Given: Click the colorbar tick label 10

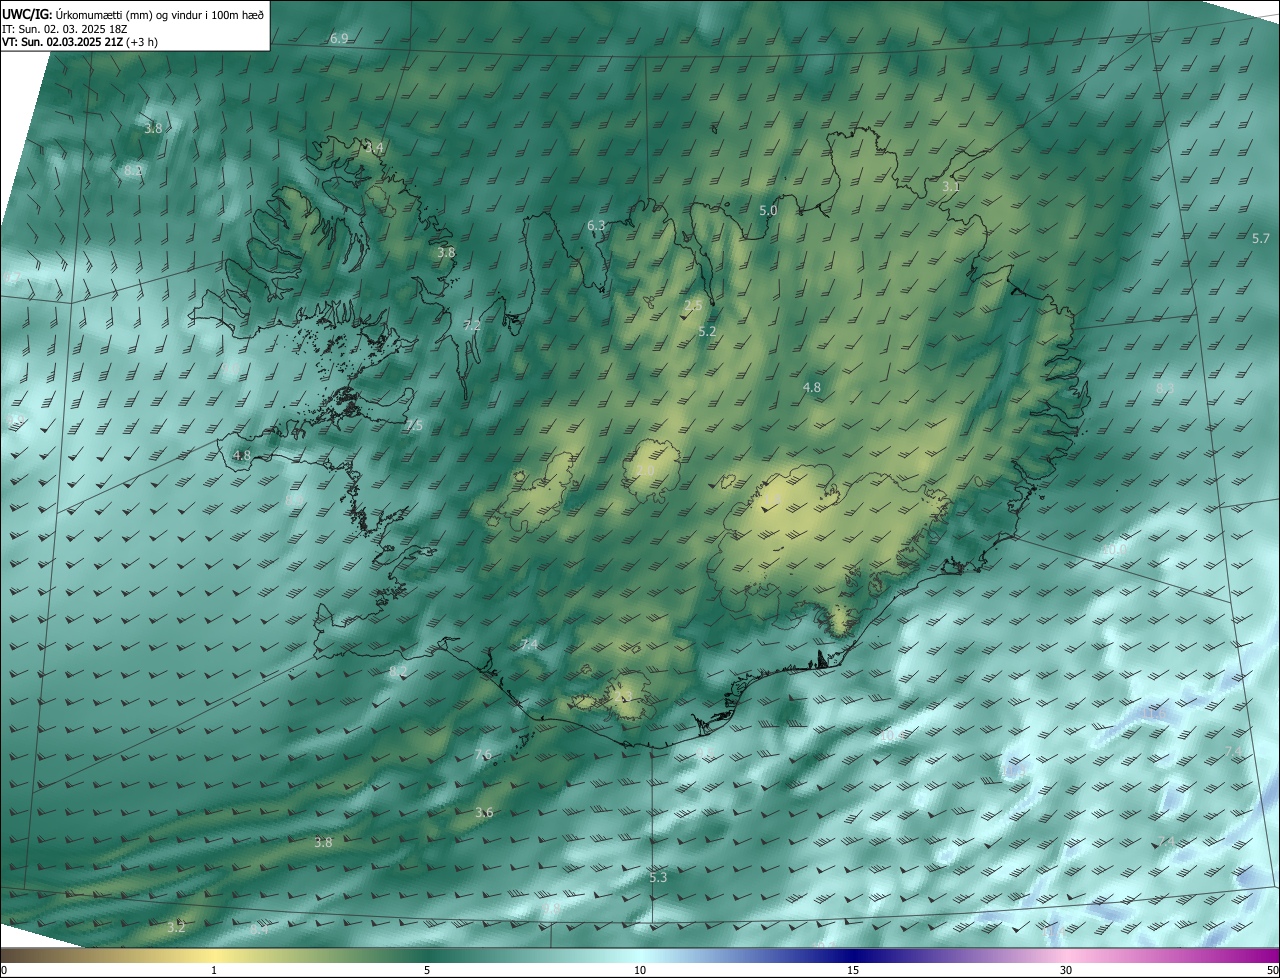Looking at the screenshot, I should pyautogui.click(x=640, y=971).
